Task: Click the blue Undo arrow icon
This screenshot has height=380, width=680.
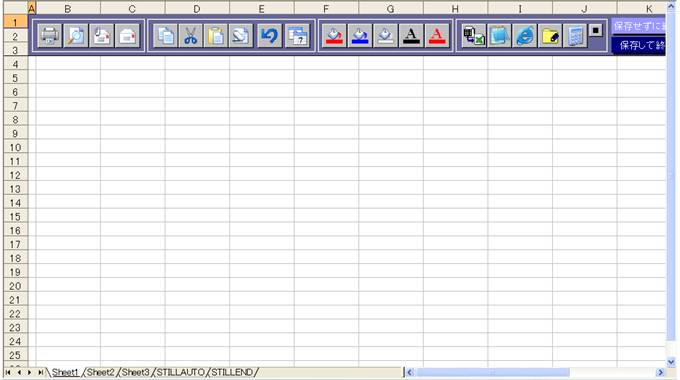Action: (269, 36)
